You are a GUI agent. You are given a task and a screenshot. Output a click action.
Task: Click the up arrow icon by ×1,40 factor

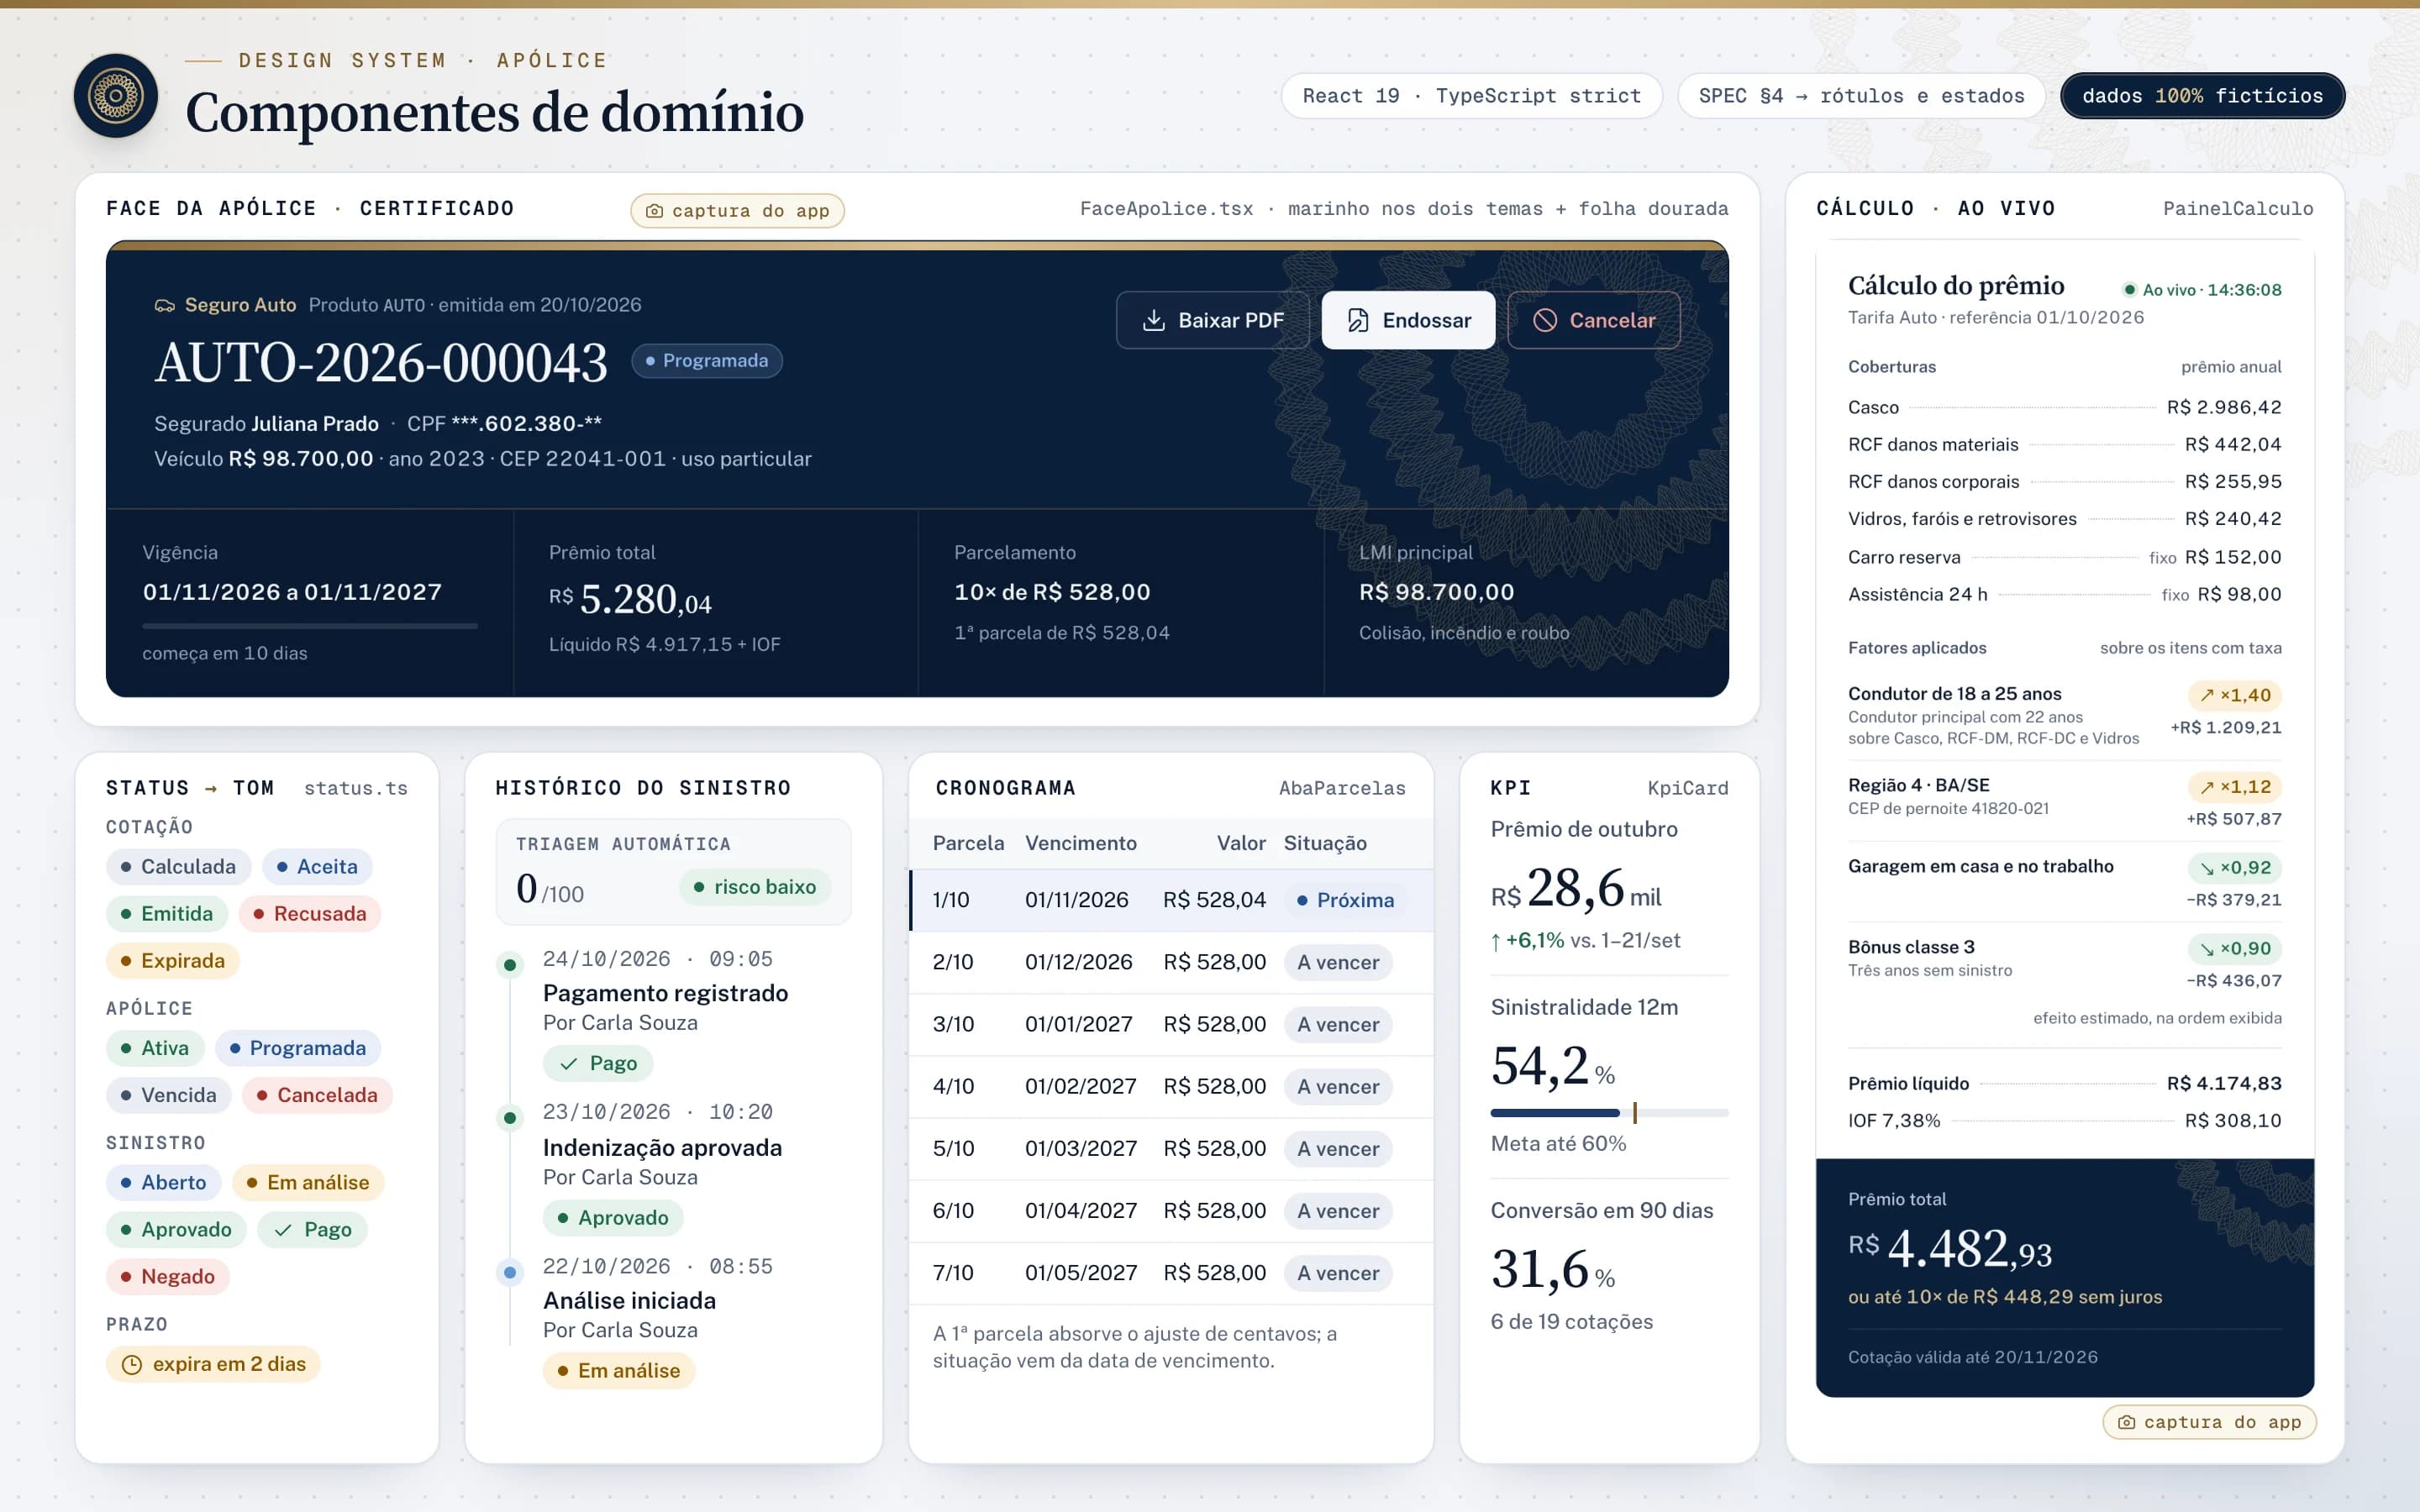click(x=2207, y=695)
